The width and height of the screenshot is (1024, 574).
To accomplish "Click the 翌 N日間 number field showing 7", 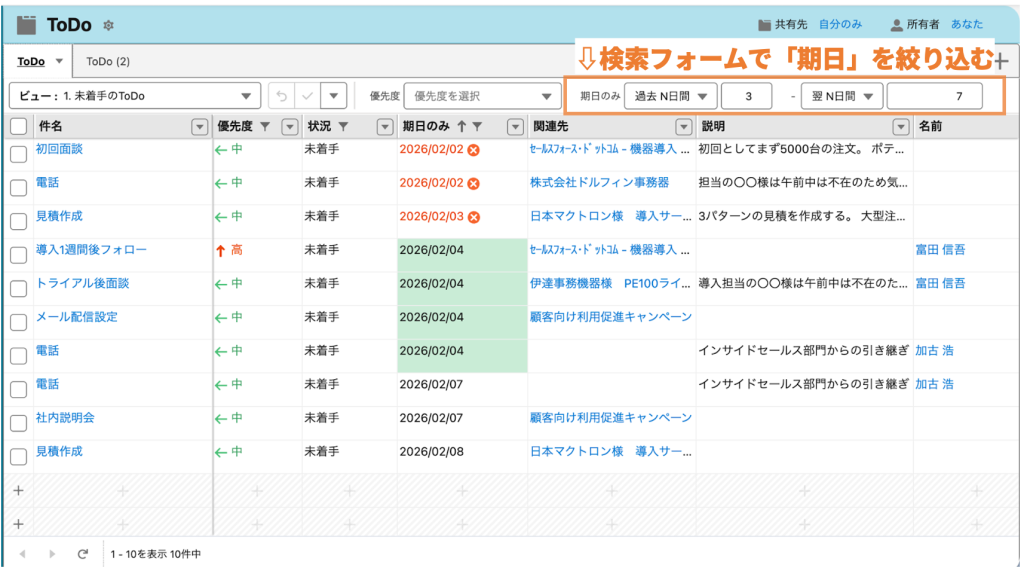I will 933,96.
